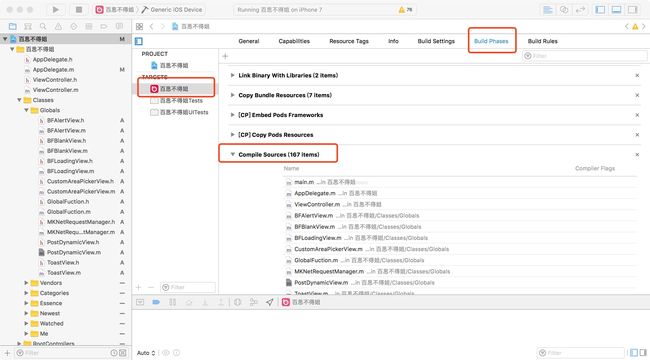Open the Resource Tags tab
The height and width of the screenshot is (360, 650).
349,41
